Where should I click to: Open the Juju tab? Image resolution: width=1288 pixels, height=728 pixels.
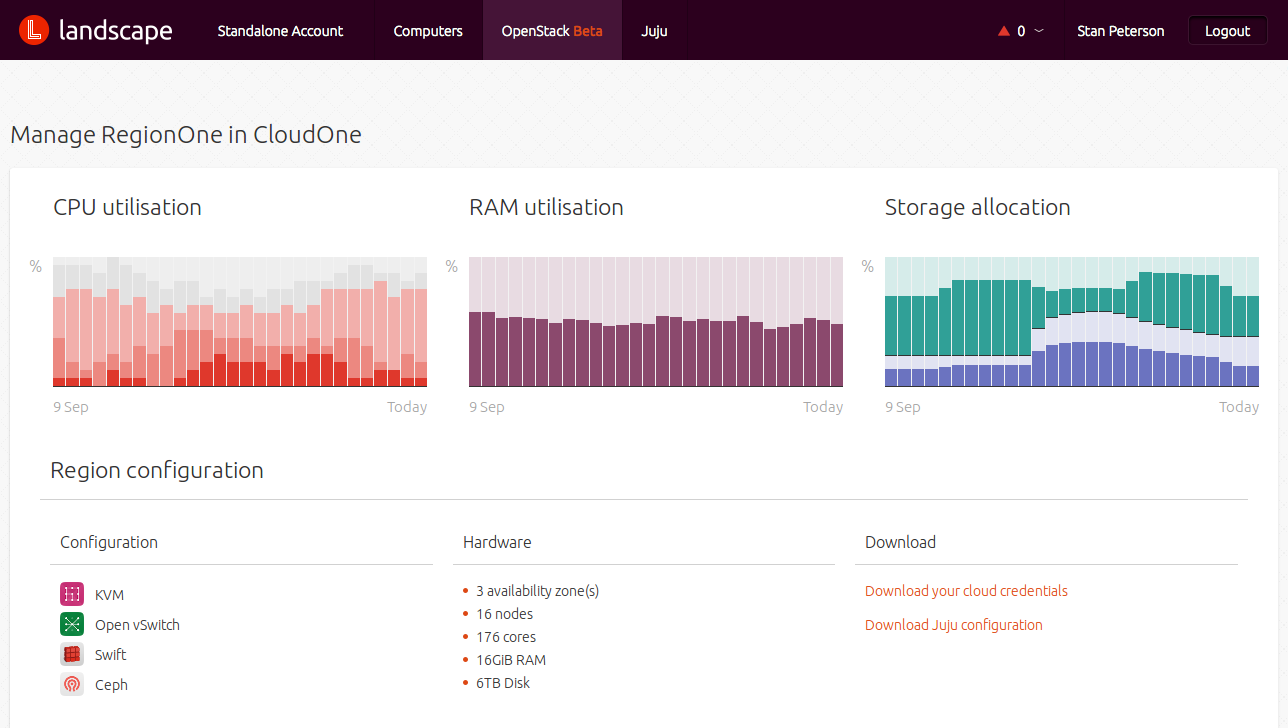[654, 30]
